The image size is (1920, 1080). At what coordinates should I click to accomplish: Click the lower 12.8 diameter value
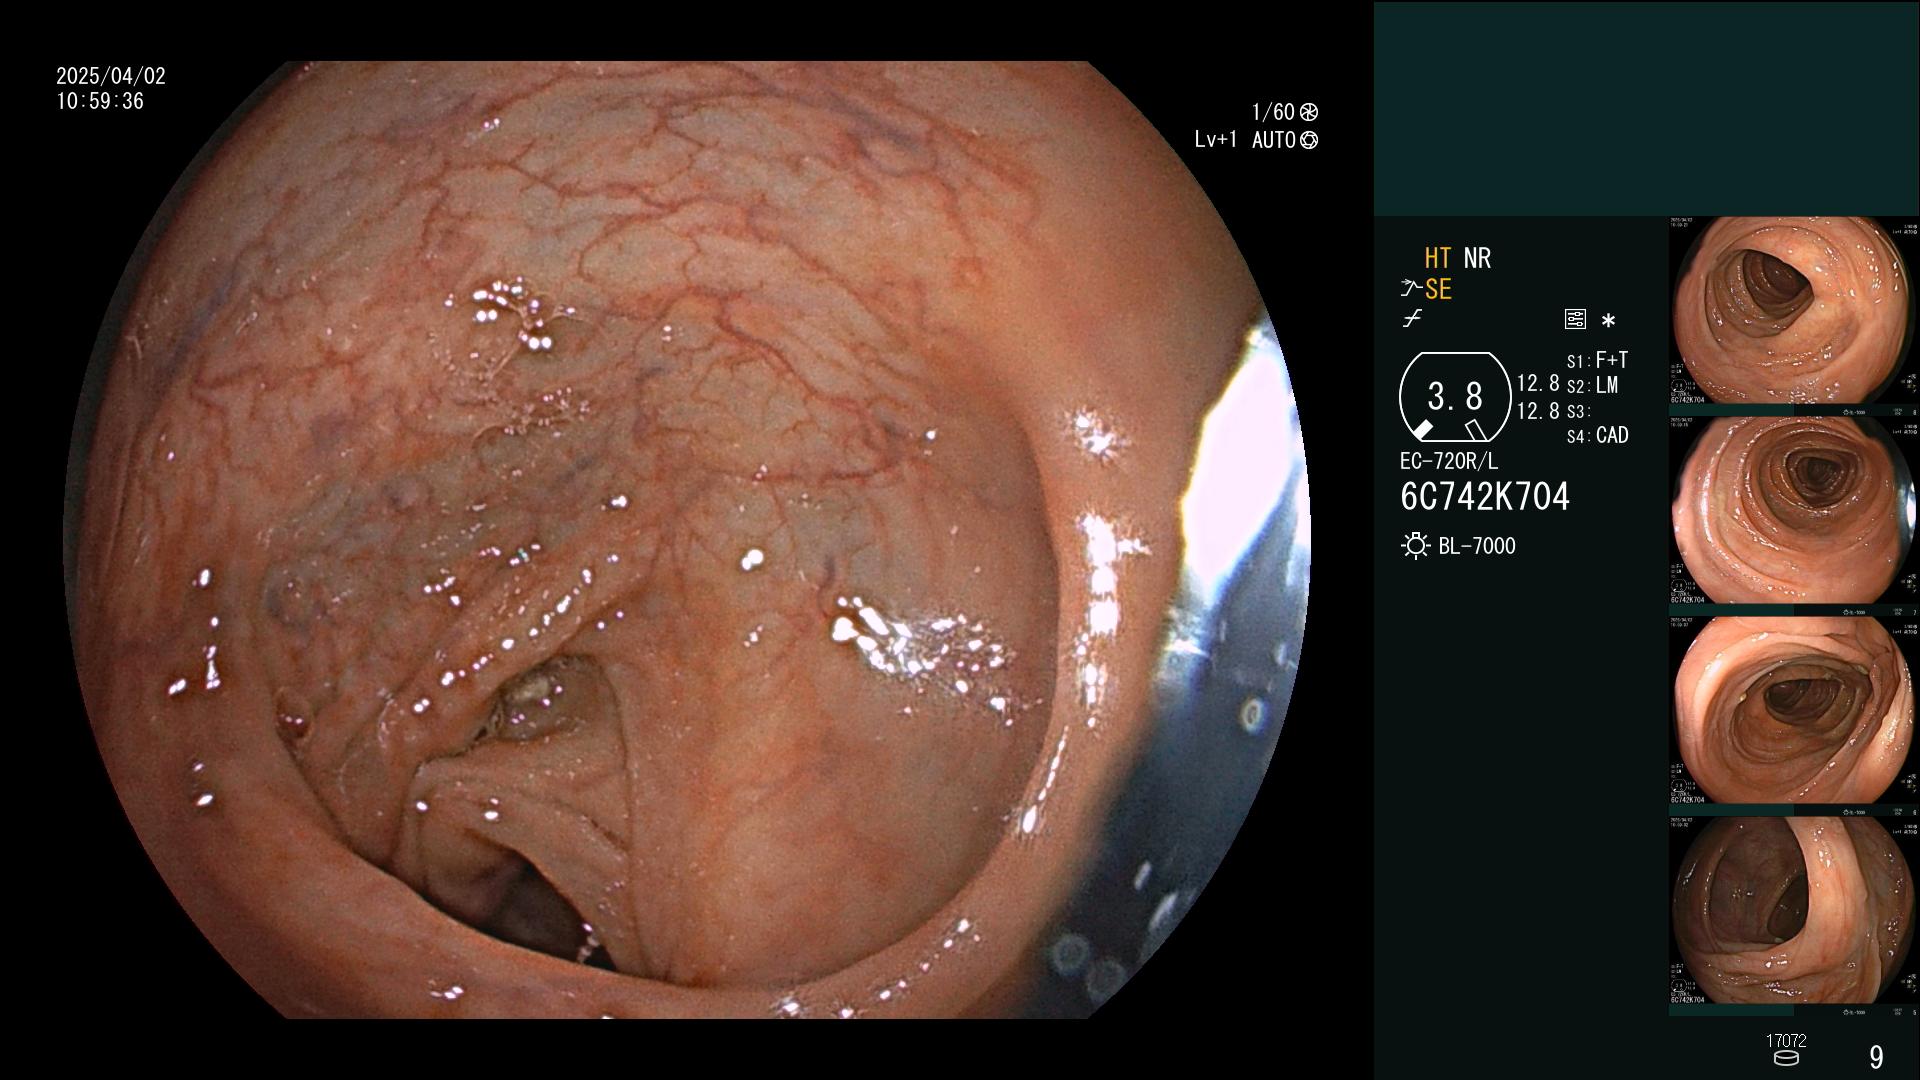point(1538,411)
